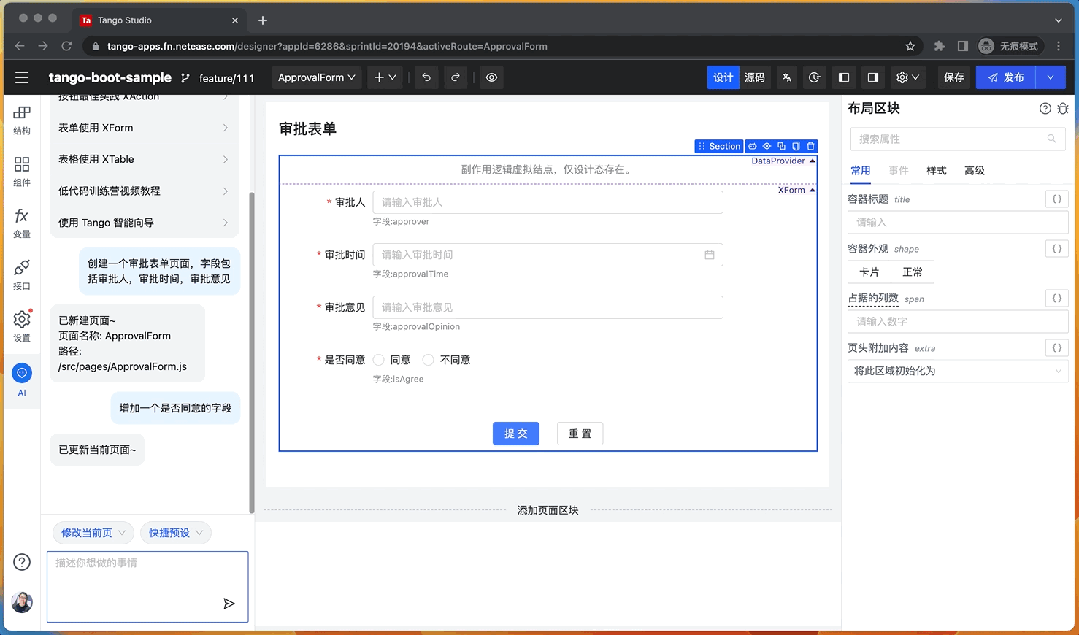Click the 保存 save button
Screen dimensions: 1079x635
click(x=954, y=78)
